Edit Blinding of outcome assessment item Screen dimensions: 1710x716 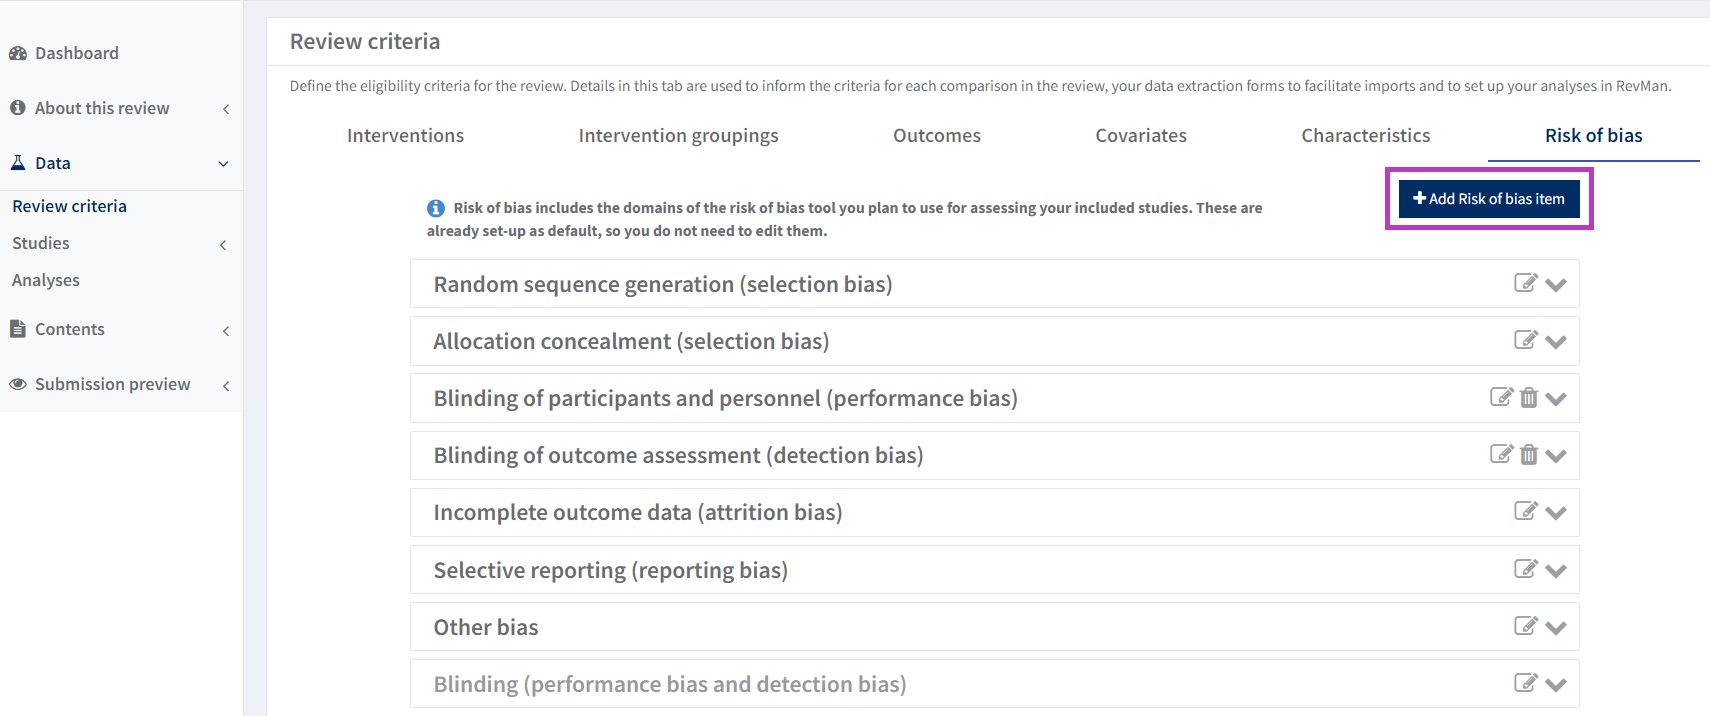point(1501,454)
